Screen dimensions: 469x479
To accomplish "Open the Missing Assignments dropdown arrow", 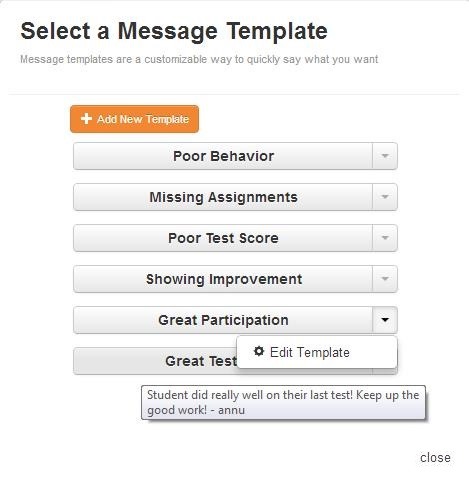I will pos(385,197).
